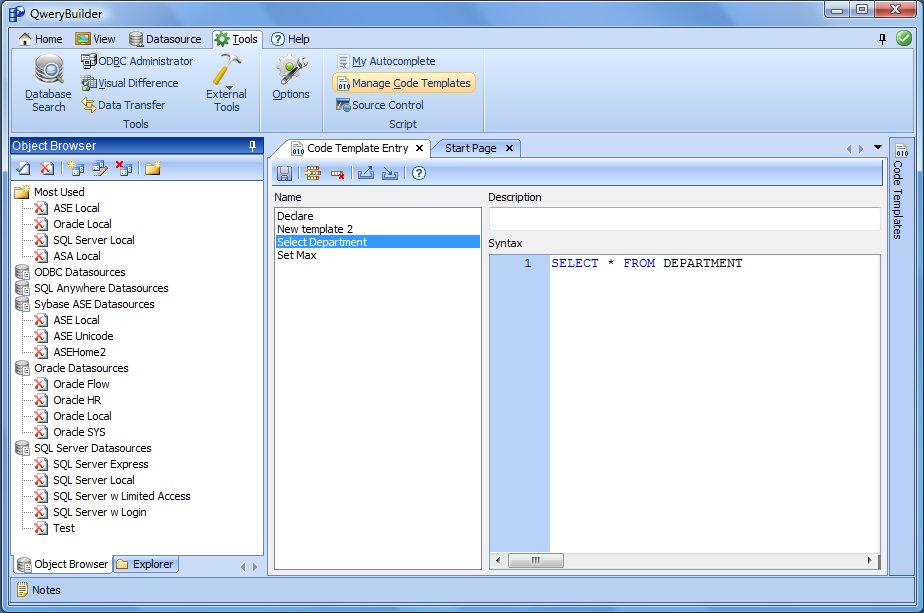Screen dimensions: 924x613
Task: Switch to Start Page tab
Action: point(470,148)
